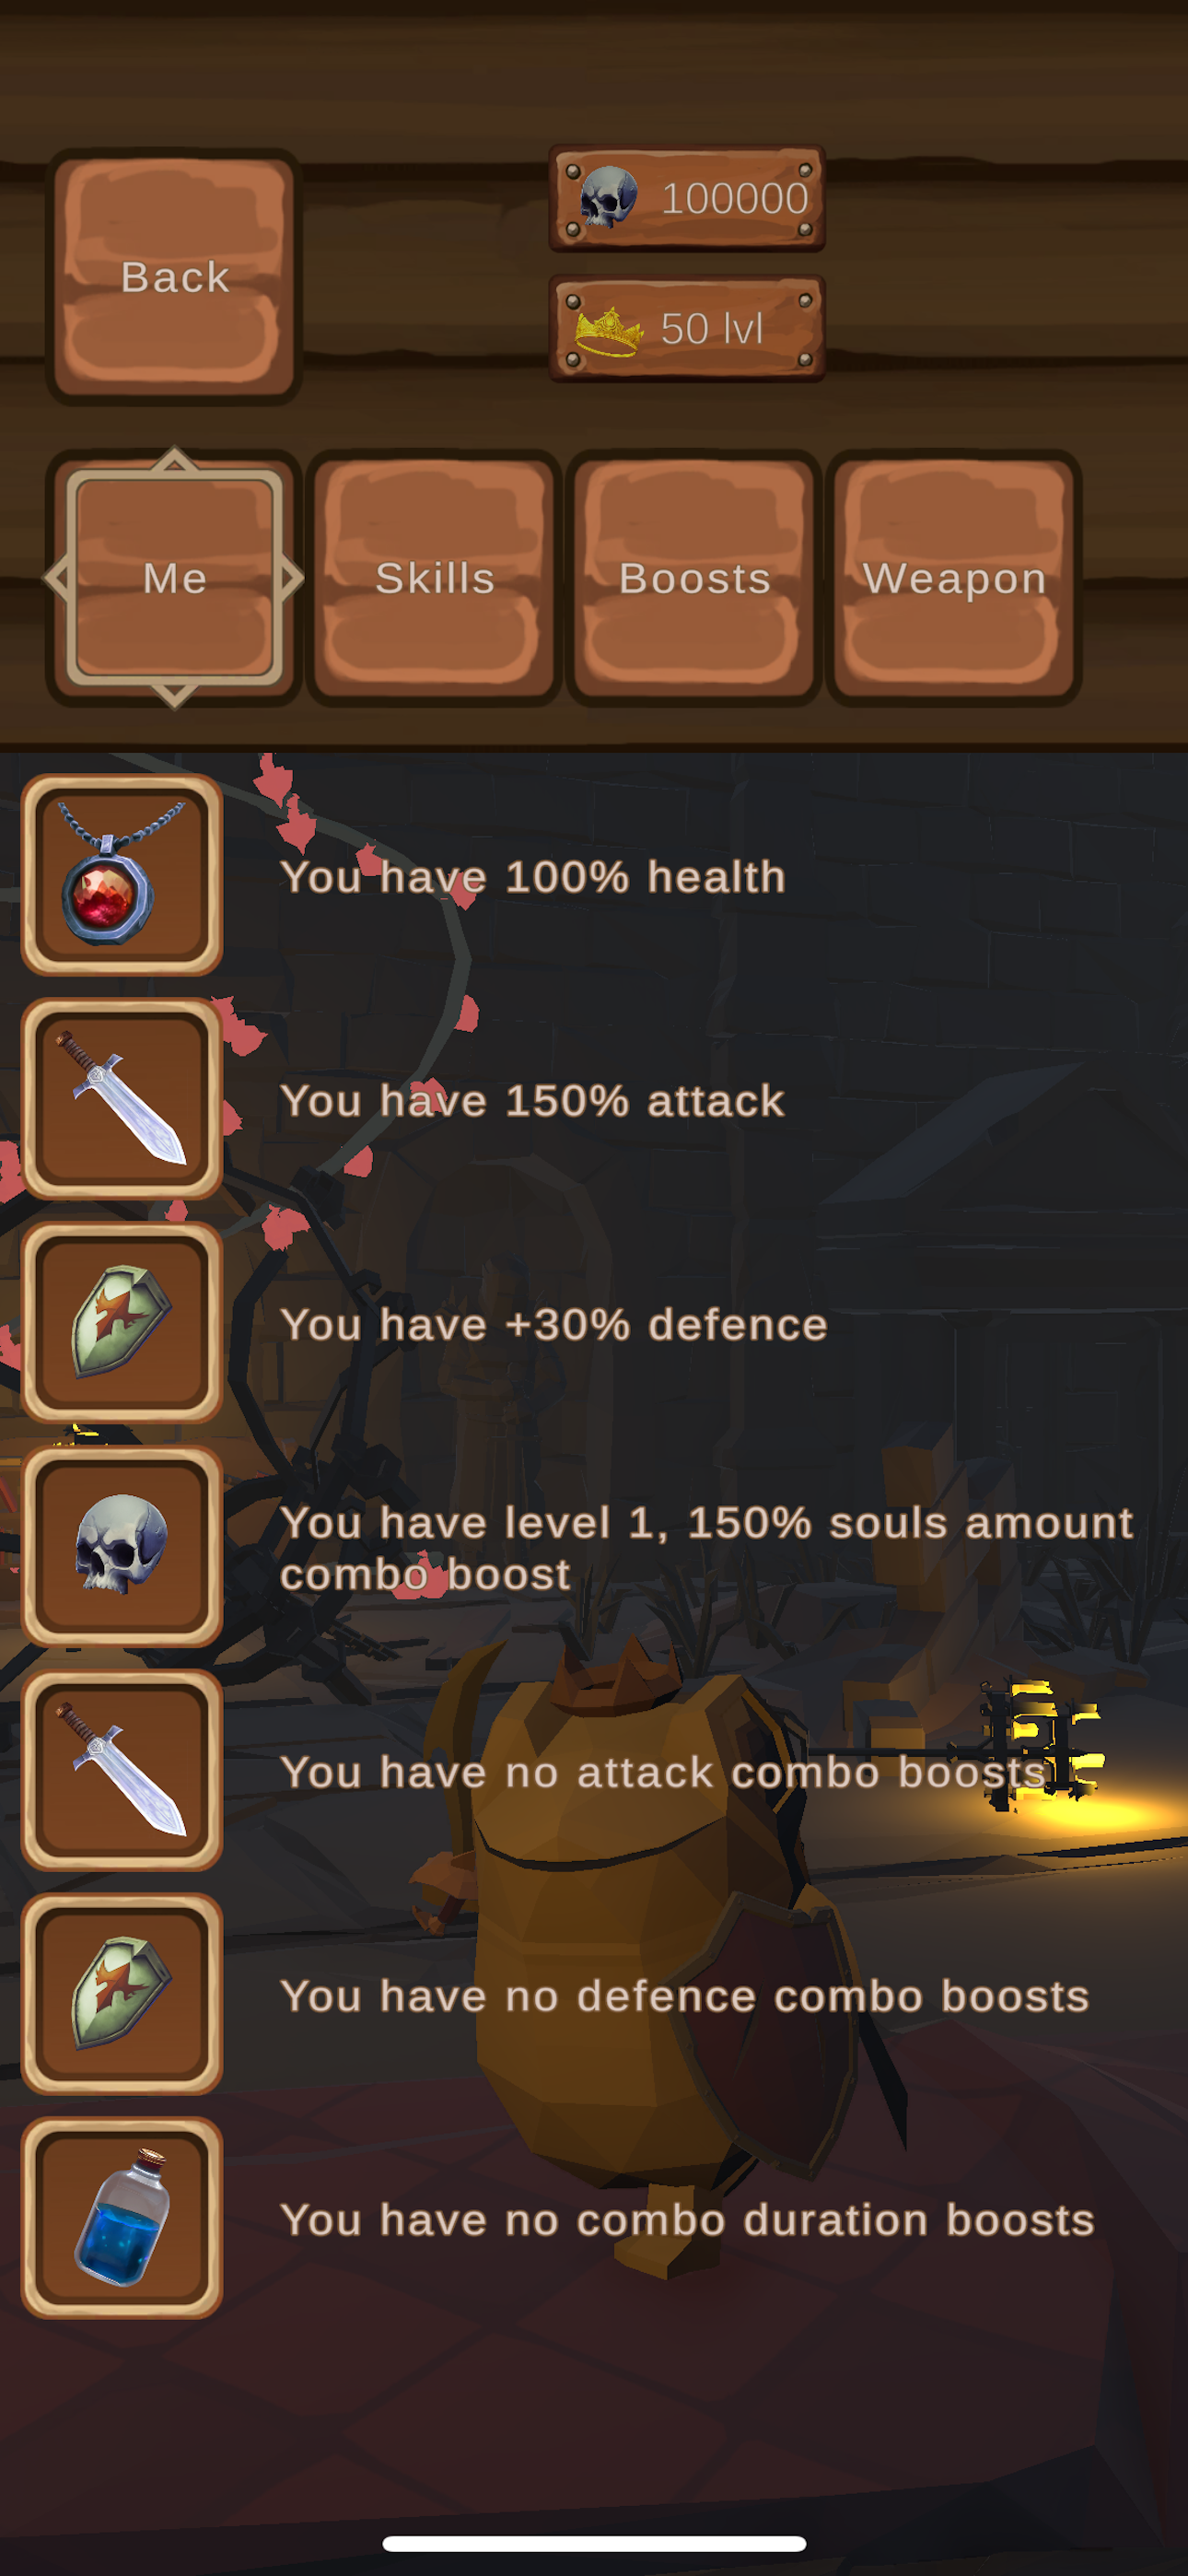The width and height of the screenshot is (1188, 2576).
Task: Tap the shield icon beside +30% defence
Action: point(122,1323)
